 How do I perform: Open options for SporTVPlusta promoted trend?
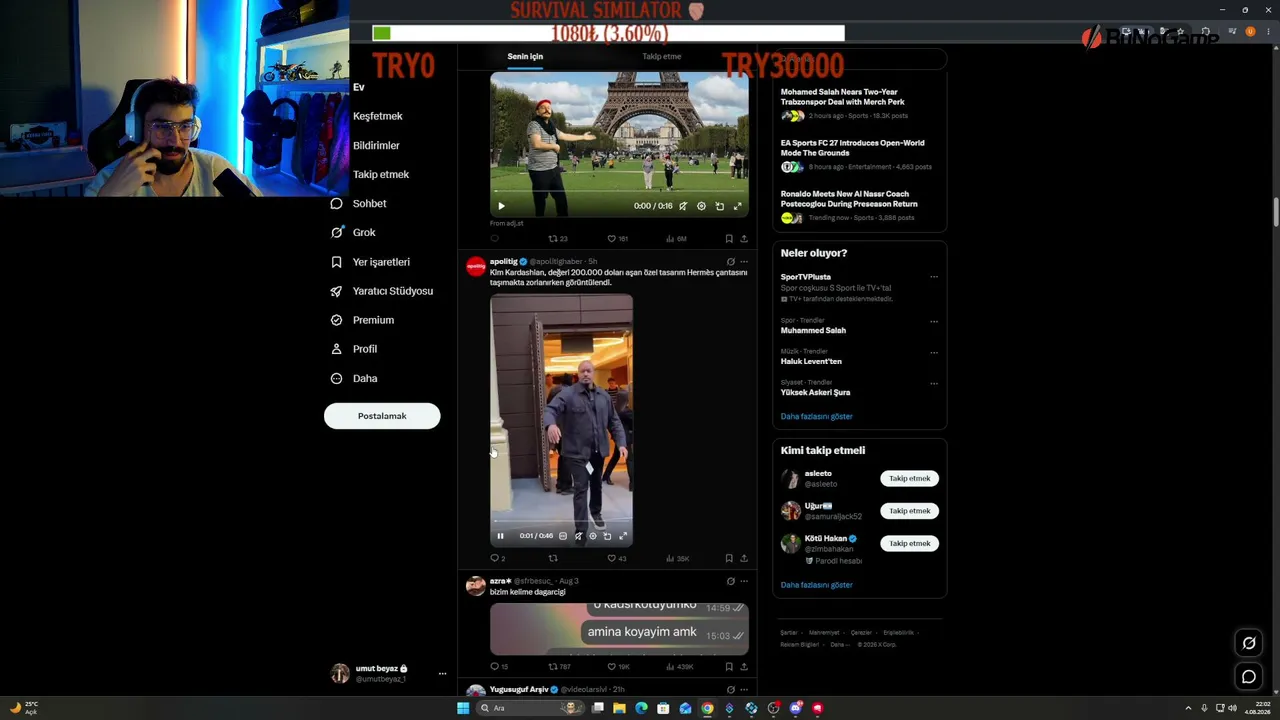(934, 277)
